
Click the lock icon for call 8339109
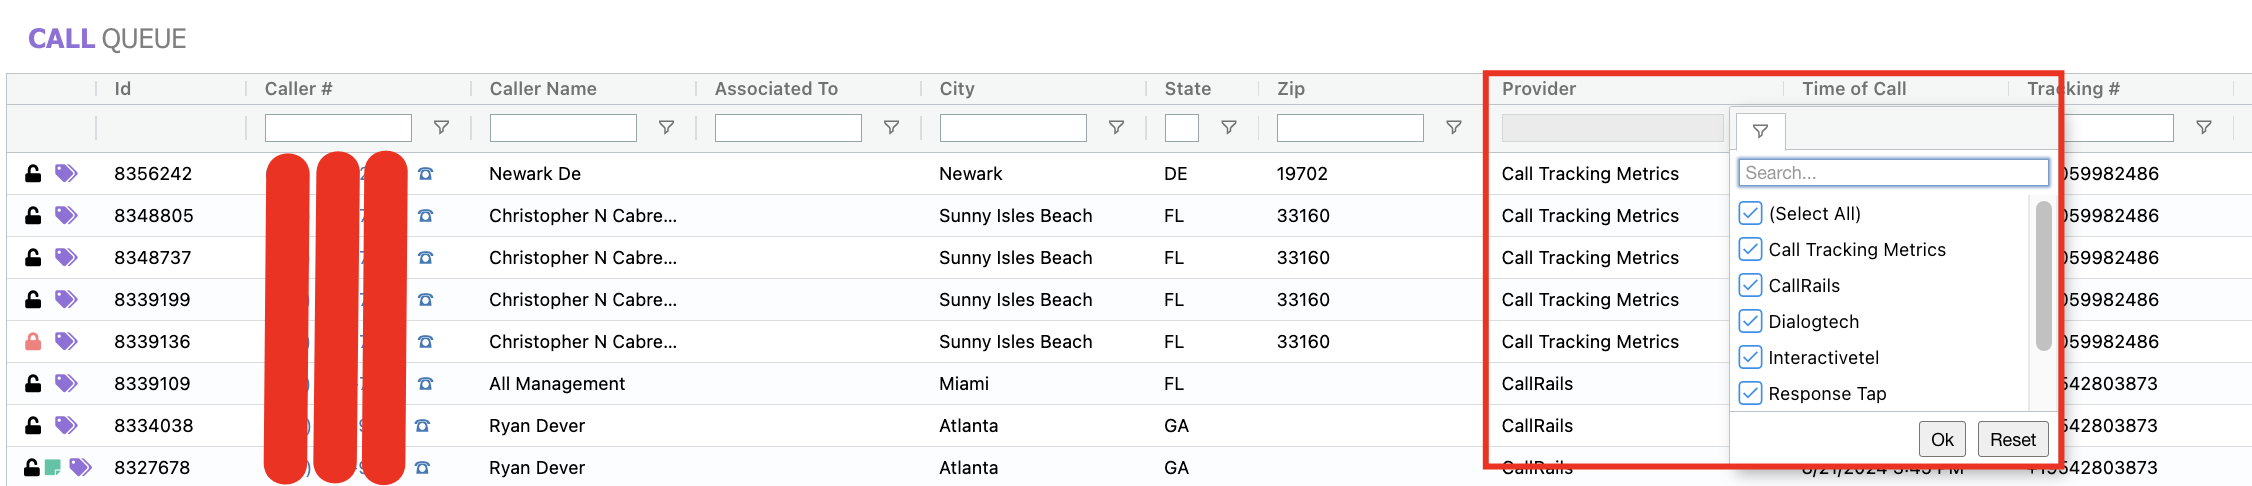tap(33, 384)
